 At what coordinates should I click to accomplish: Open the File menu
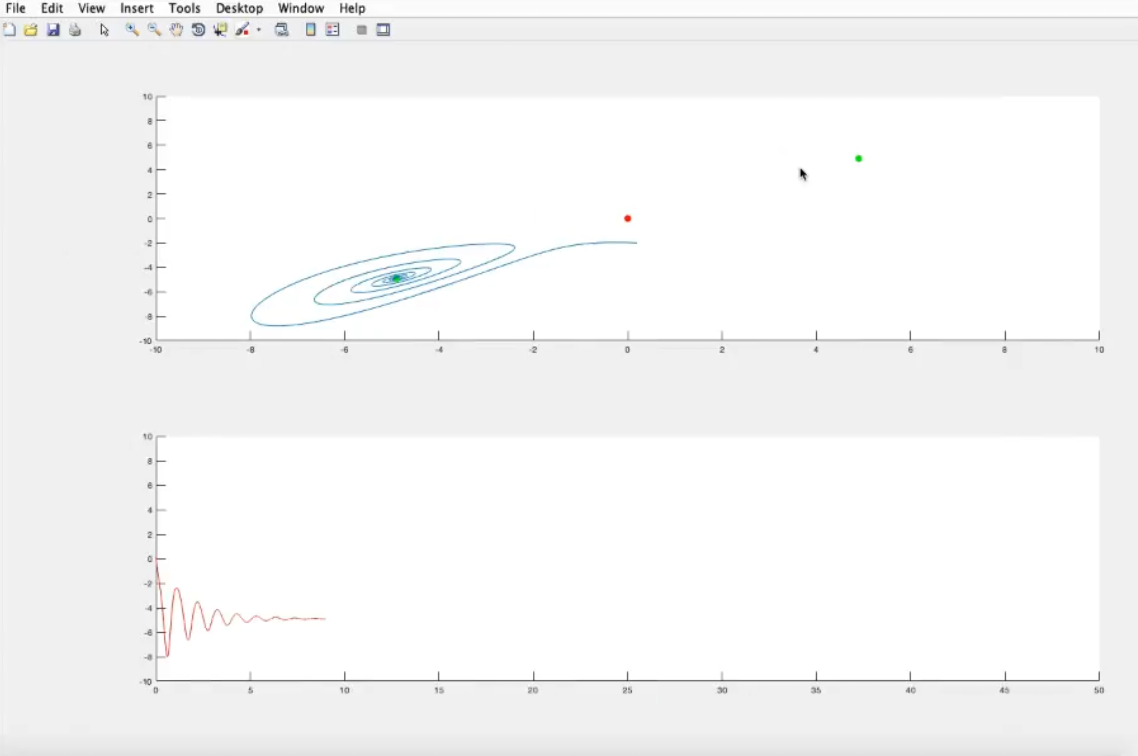15,8
